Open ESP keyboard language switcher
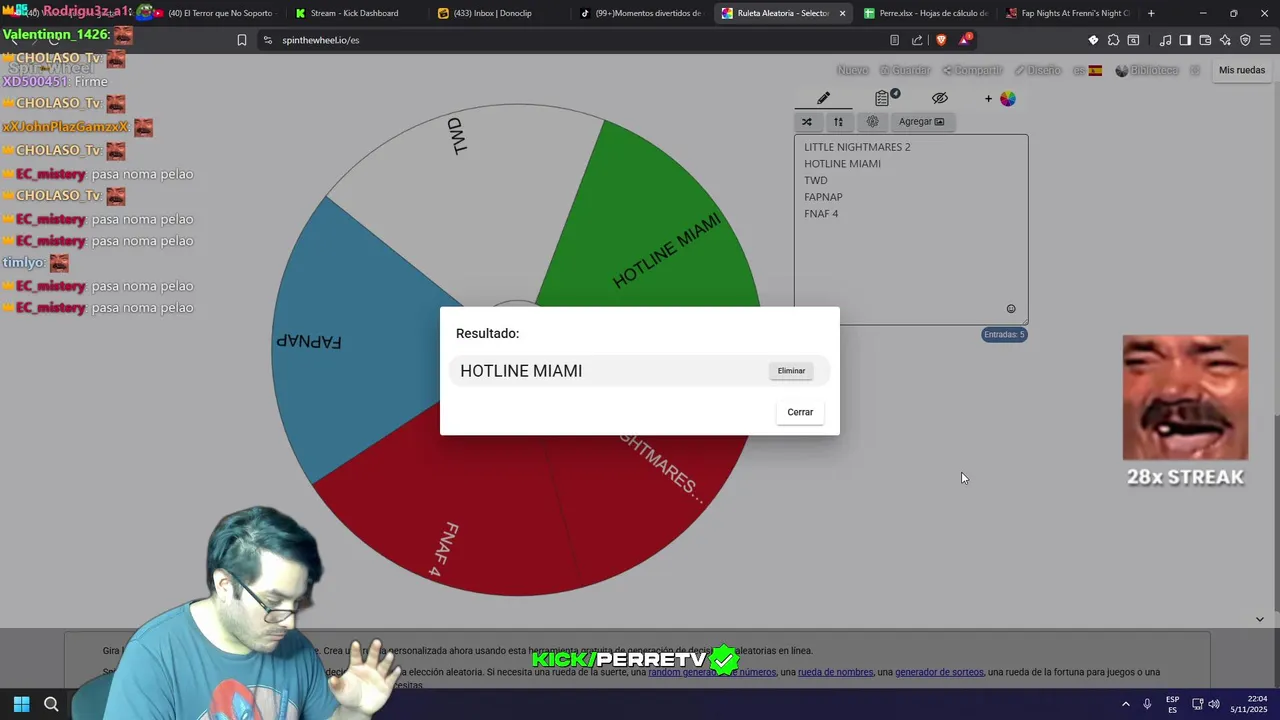1280x720 pixels. (1172, 704)
